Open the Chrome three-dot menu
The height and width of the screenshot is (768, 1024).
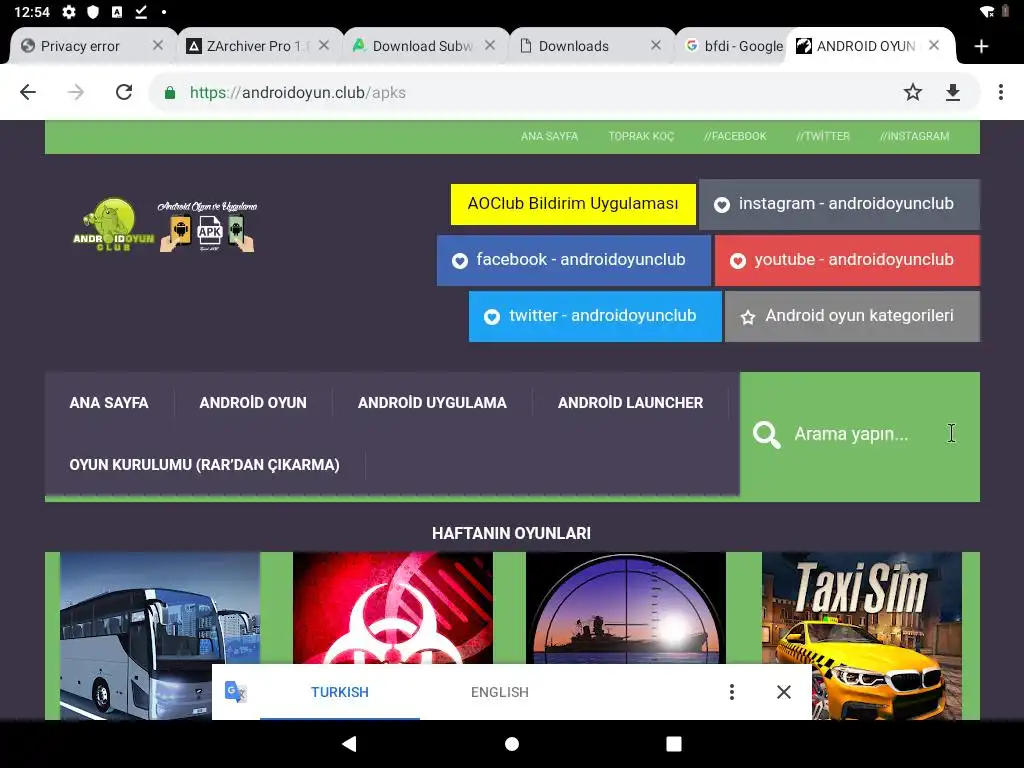click(1000, 92)
